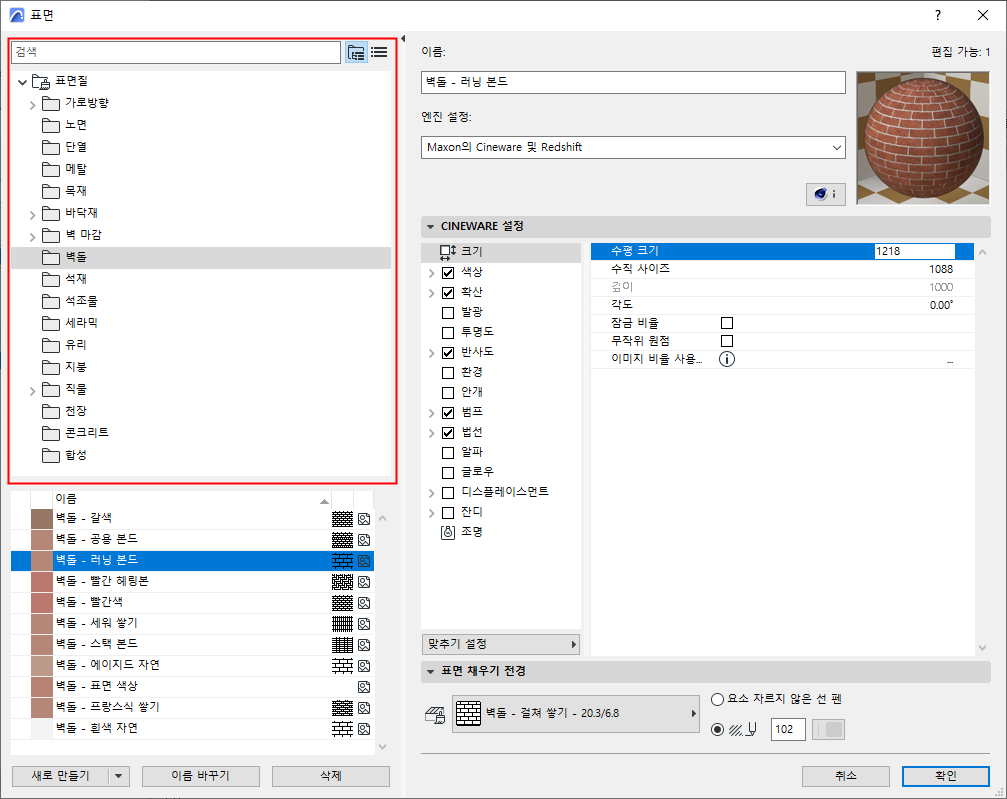Collapse the left panel with the arrow
The height and width of the screenshot is (799, 1007).
click(x=403, y=39)
